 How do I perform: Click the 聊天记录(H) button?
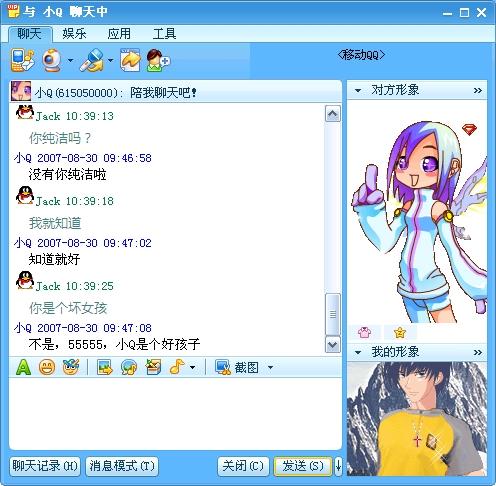[45, 466]
